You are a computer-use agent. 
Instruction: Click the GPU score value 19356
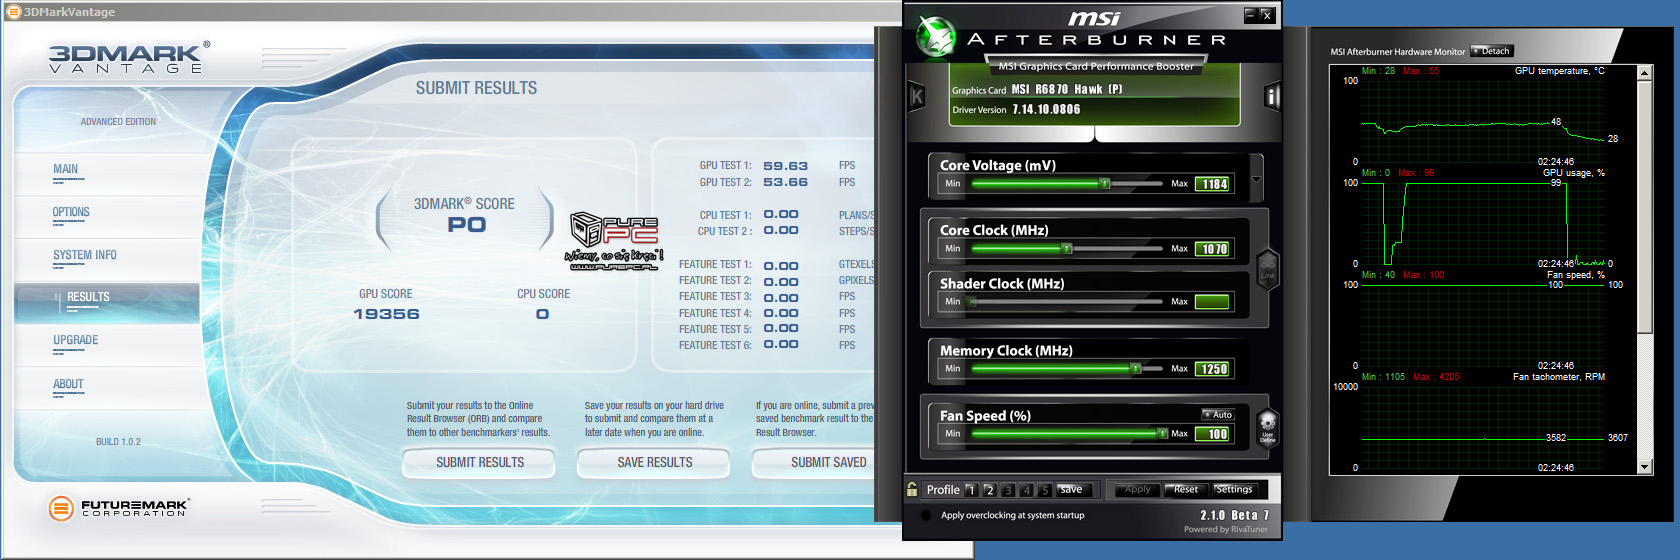[x=386, y=314]
